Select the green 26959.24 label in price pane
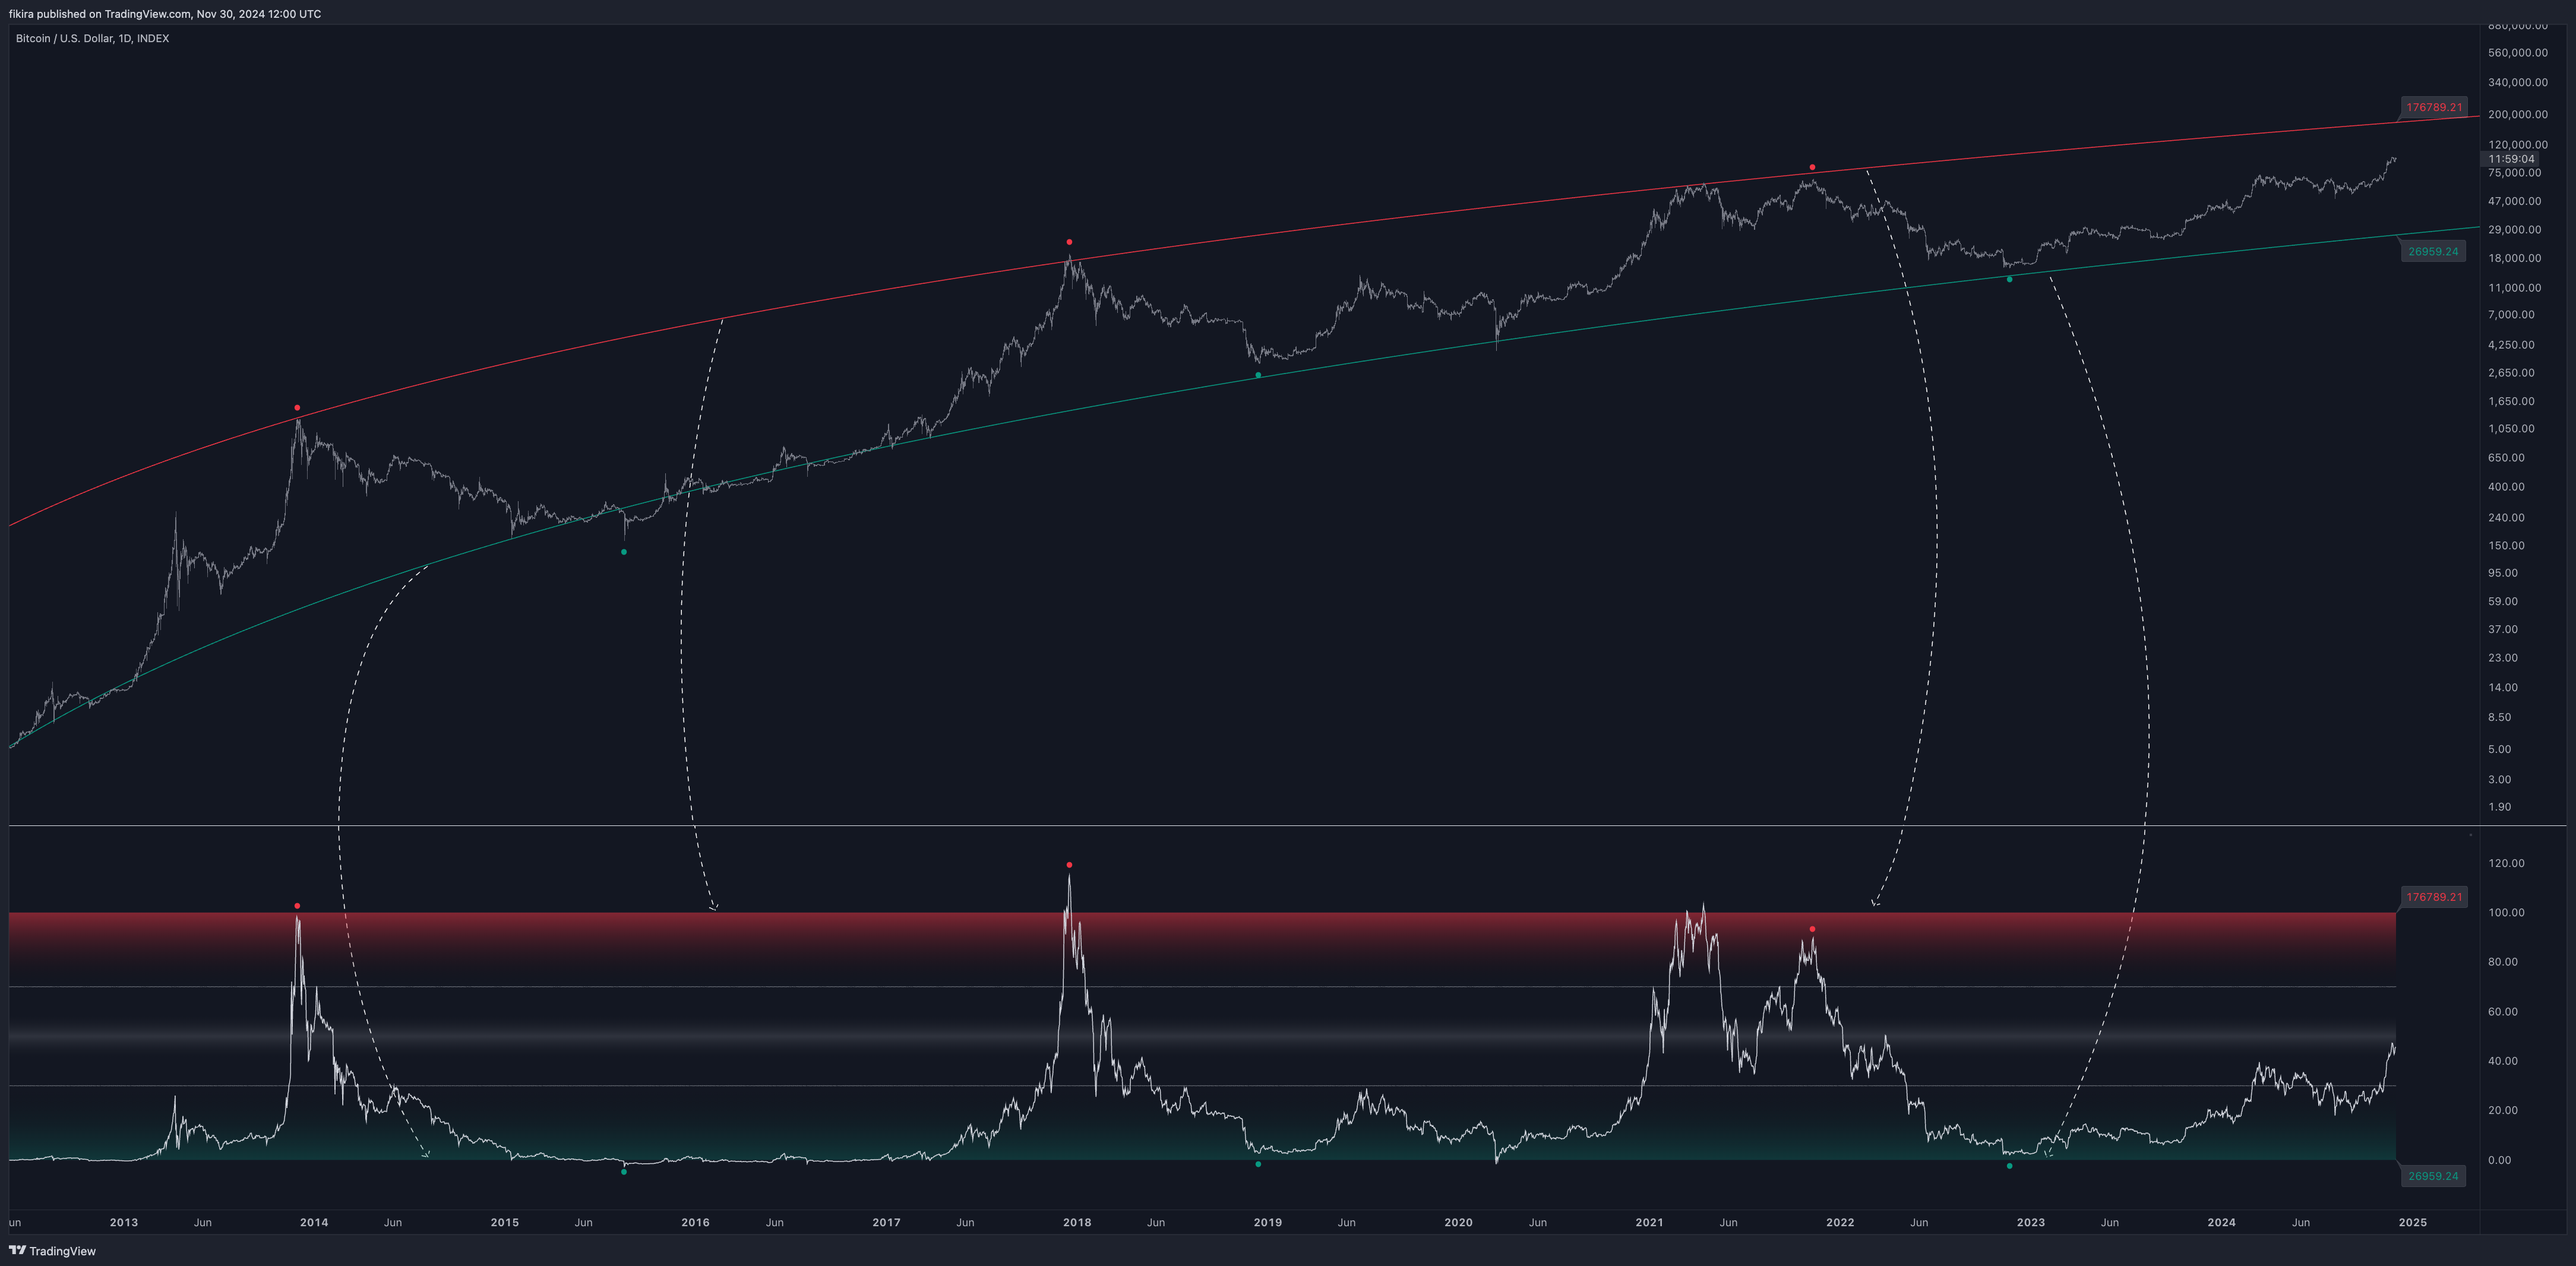Screen dimensions: 2576x1266 [x=2432, y=251]
